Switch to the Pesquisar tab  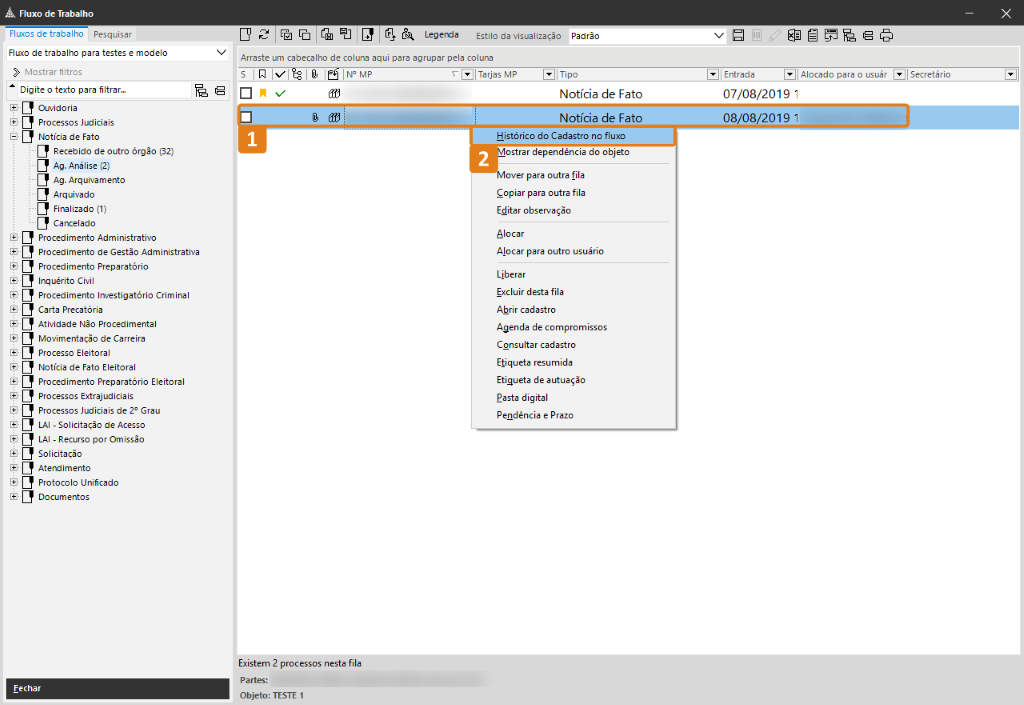112,34
